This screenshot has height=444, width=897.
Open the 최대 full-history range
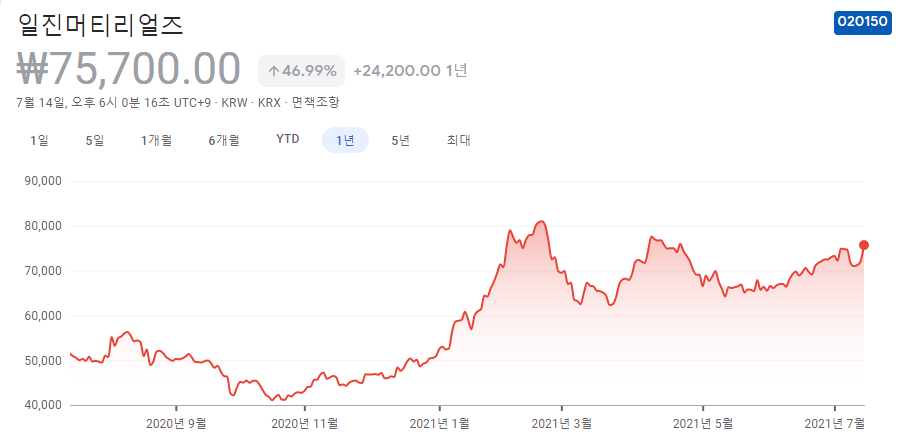click(x=459, y=140)
